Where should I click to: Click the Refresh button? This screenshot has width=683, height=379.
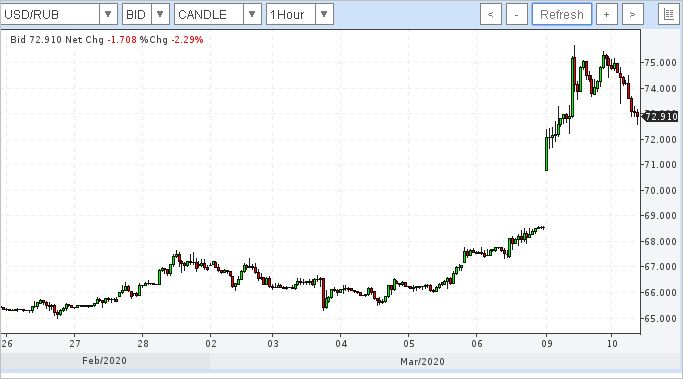pyautogui.click(x=561, y=14)
